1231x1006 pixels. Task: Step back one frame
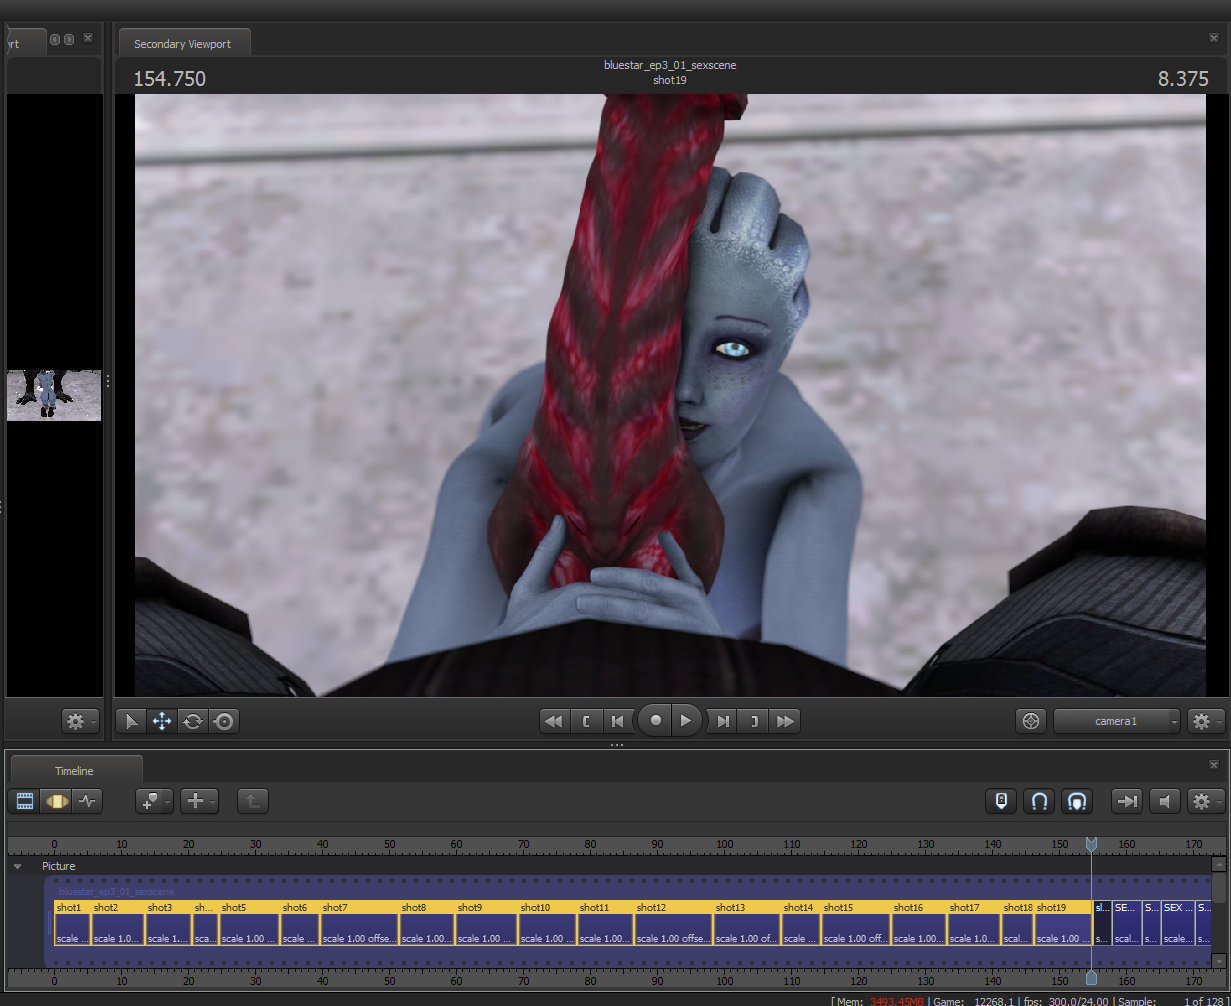(617, 721)
